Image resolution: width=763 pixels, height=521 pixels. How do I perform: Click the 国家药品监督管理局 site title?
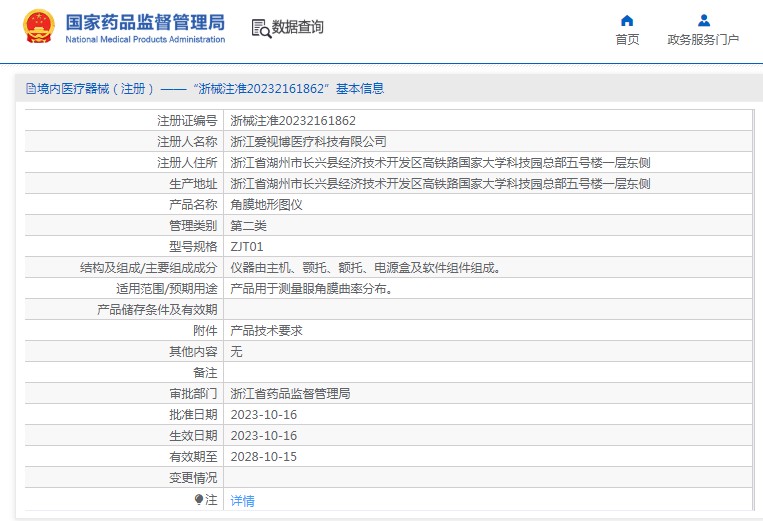point(145,22)
